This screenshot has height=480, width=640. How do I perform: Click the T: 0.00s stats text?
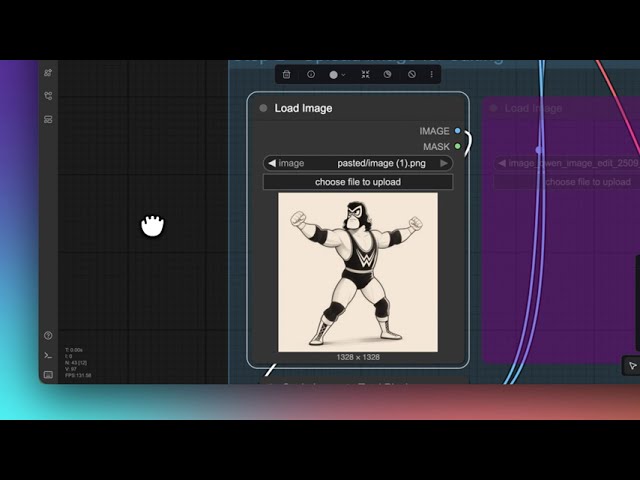coord(74,350)
